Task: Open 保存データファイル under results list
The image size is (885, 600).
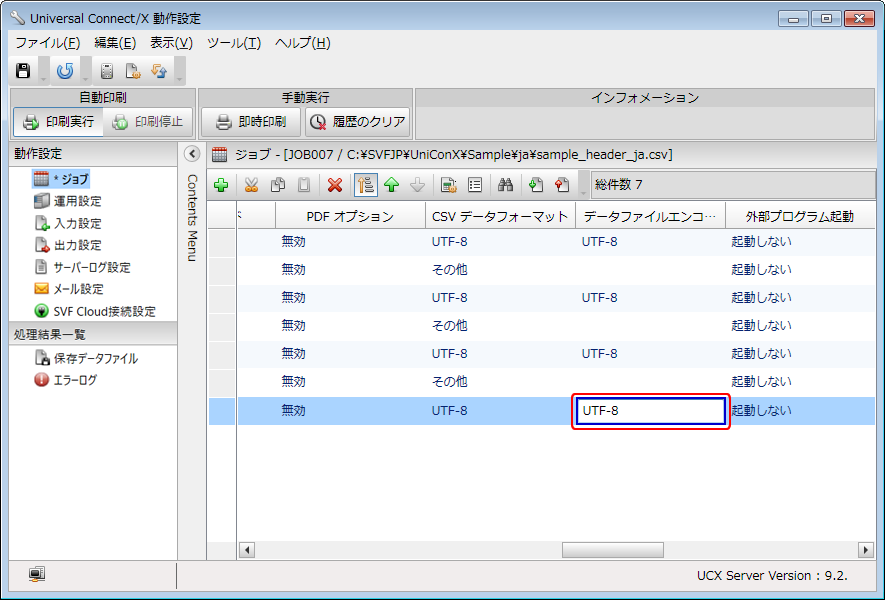Action: [x=86, y=358]
